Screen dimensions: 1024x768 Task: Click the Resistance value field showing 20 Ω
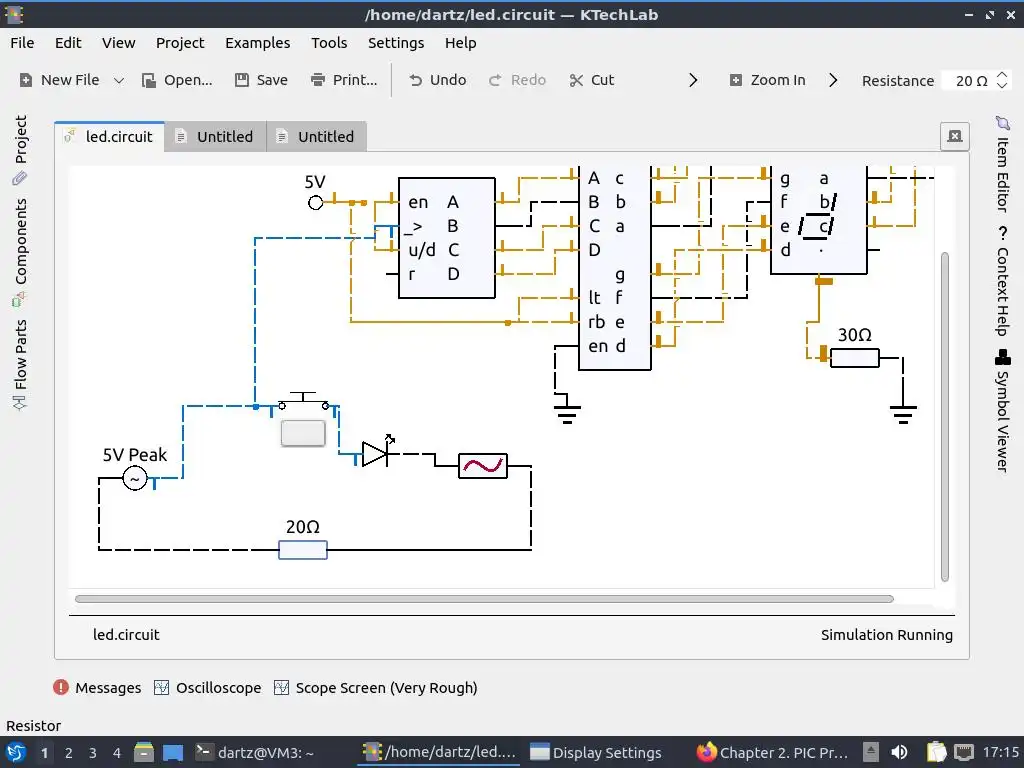pos(969,81)
